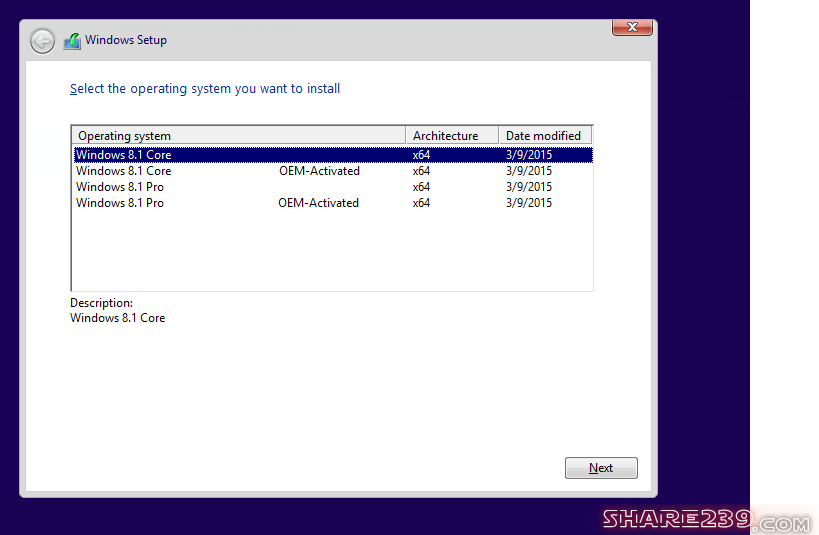The image size is (819, 535).
Task: Click the heading Select the operating system
Action: (205, 89)
